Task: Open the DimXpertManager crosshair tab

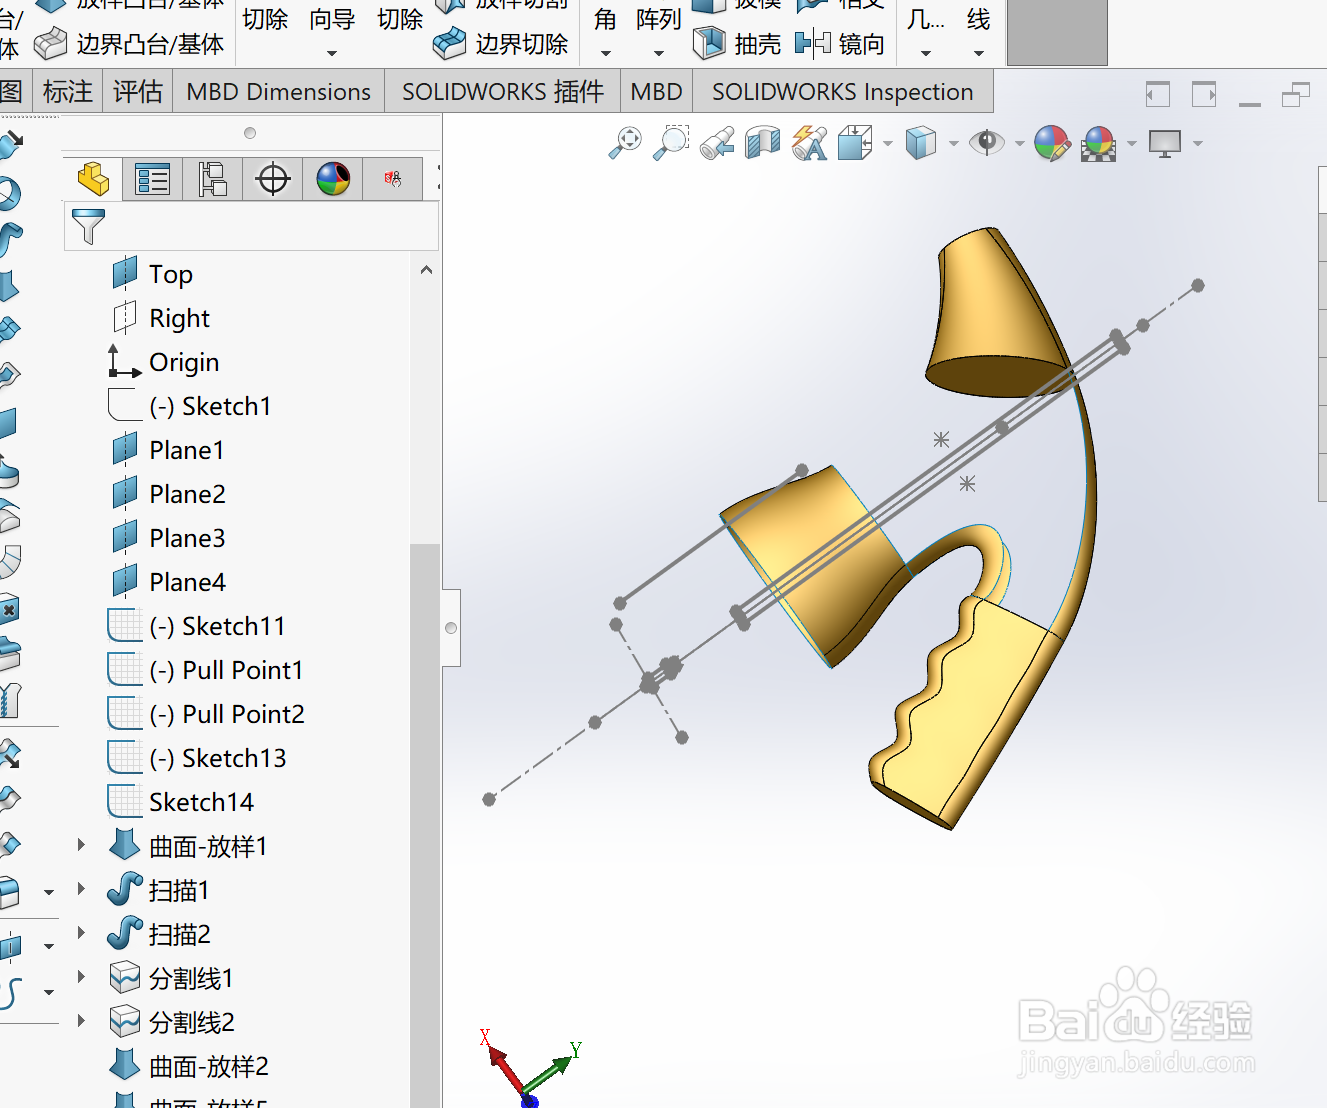Action: pyautogui.click(x=273, y=179)
